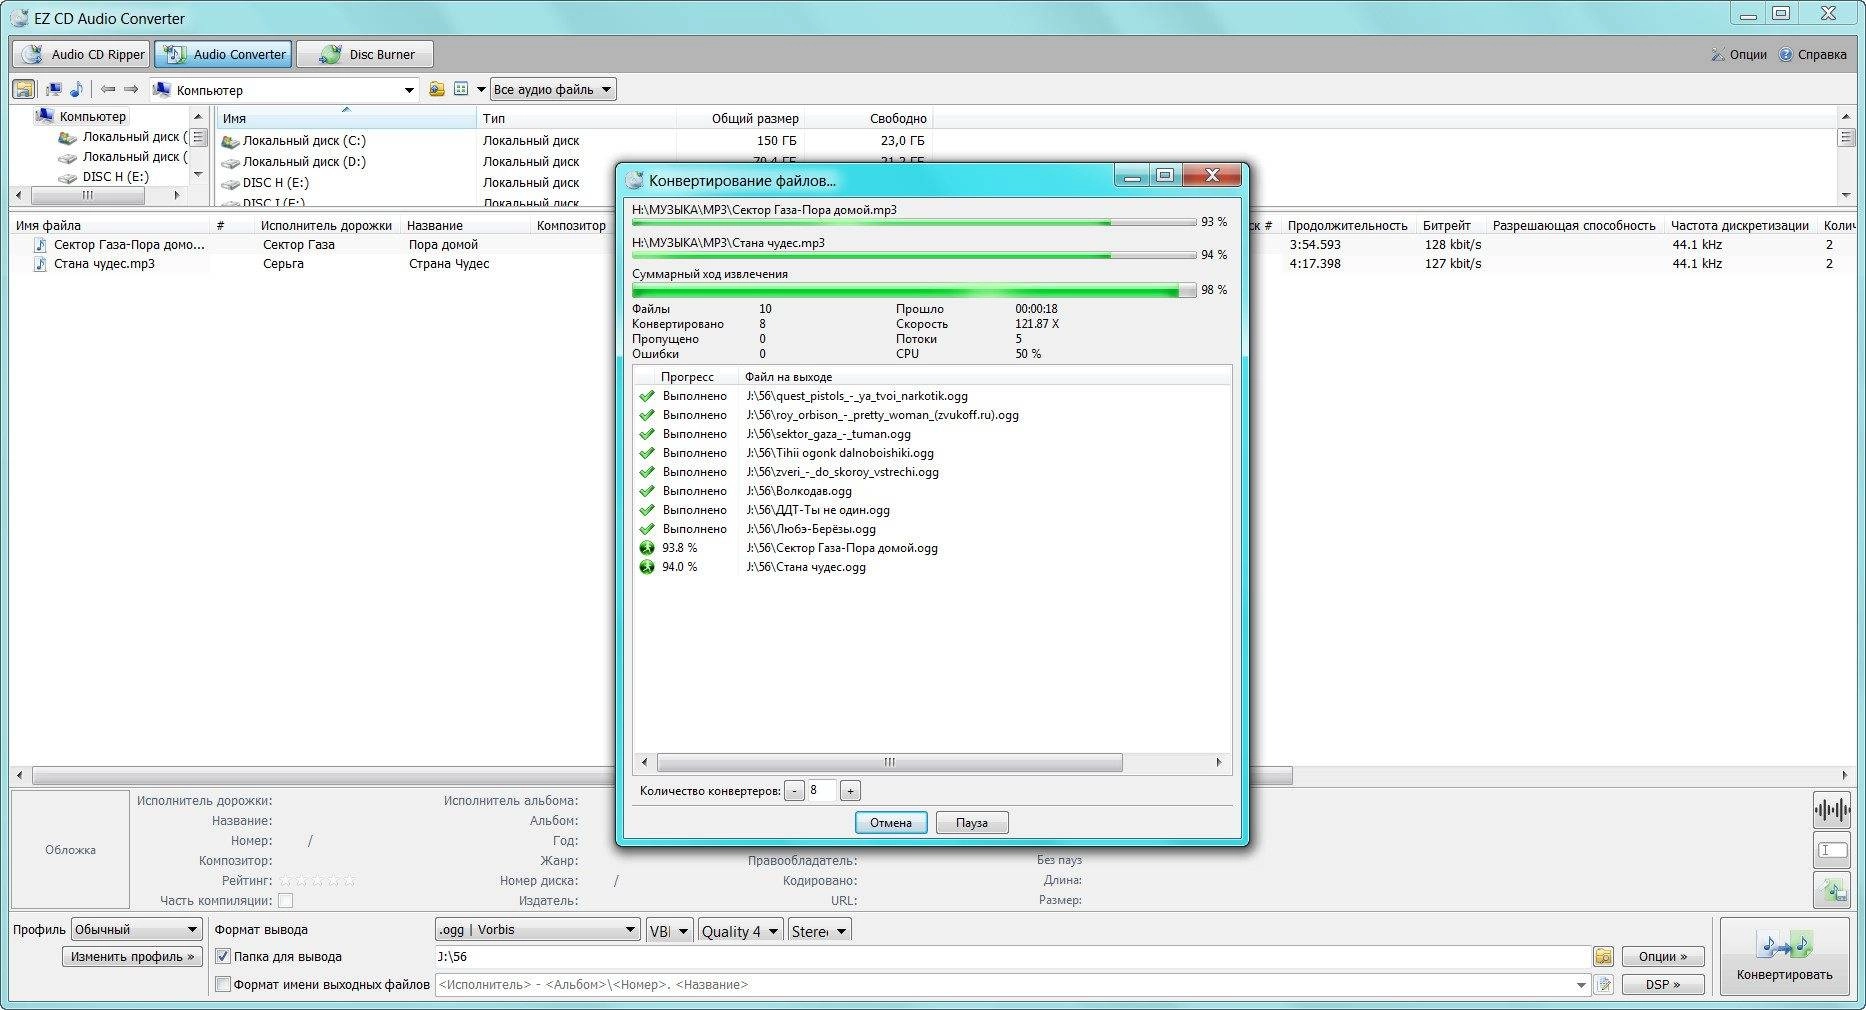Select J:\56\sektor_gaza_-_tuman.ogg row
This screenshot has width=1866, height=1010.
(x=829, y=434)
